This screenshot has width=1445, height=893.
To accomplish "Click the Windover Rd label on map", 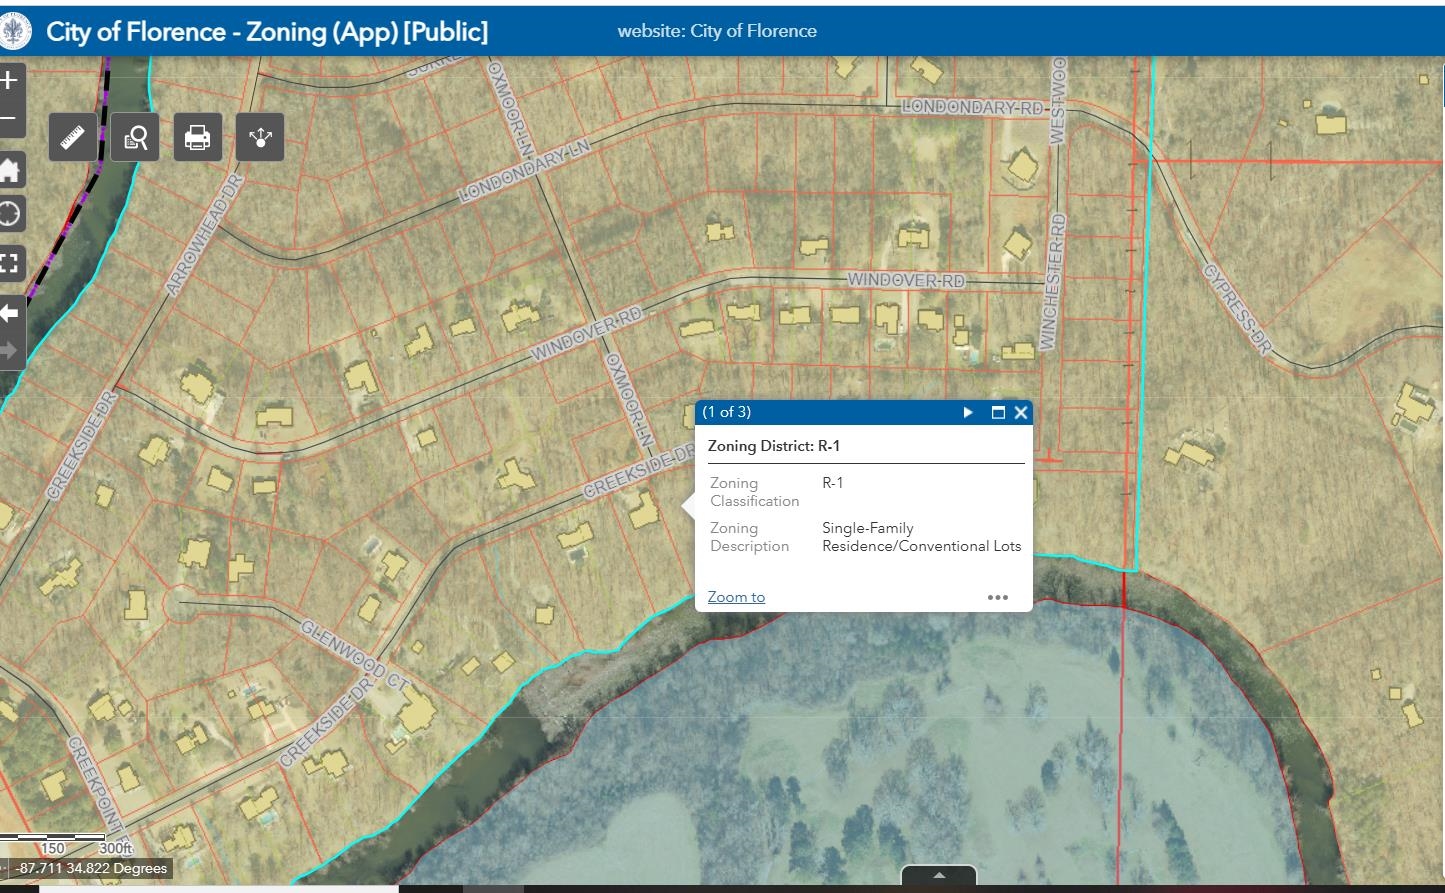I will point(905,280).
